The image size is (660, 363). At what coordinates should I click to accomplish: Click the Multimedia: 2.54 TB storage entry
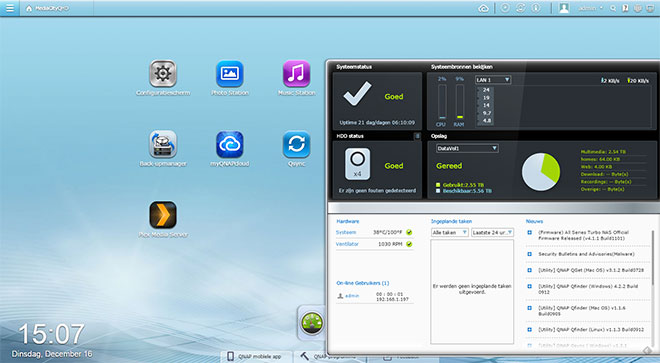point(603,152)
